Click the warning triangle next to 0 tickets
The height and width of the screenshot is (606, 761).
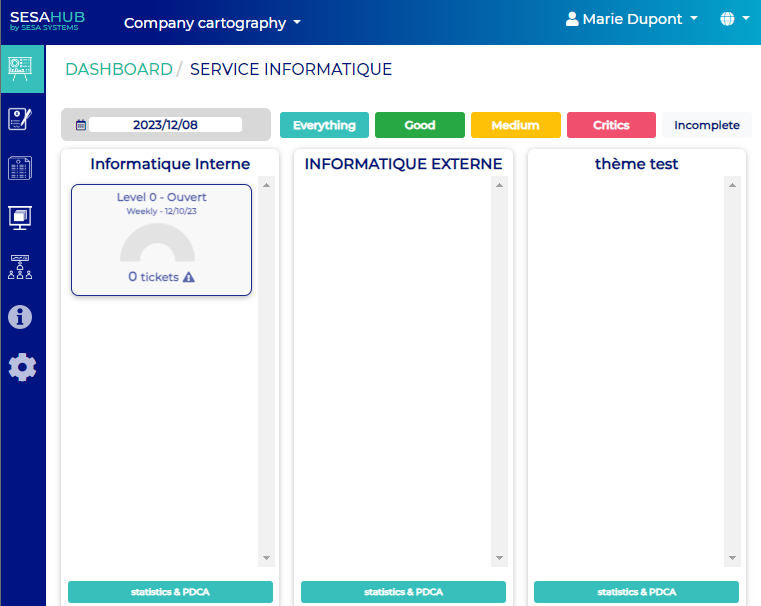pos(189,277)
